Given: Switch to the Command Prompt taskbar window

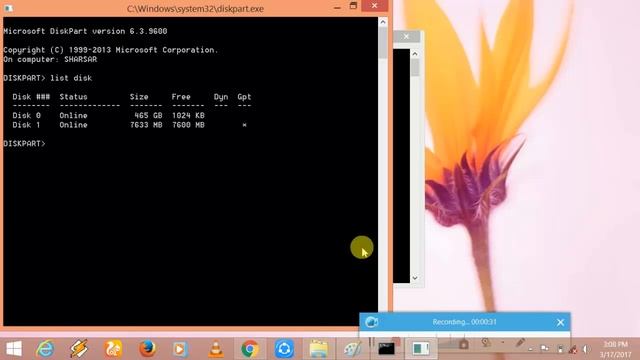Looking at the screenshot, I should coord(386,349).
